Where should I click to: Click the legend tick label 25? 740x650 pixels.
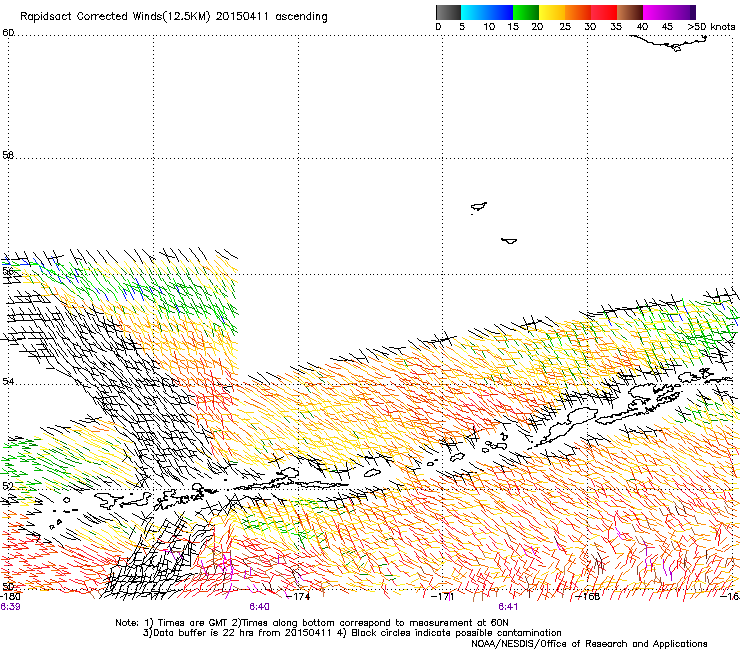coord(565,27)
